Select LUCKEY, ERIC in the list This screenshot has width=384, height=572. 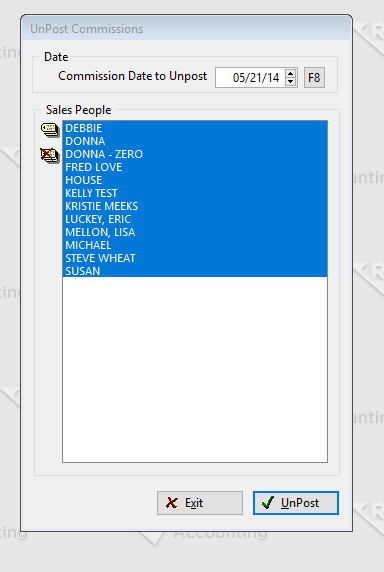click(195, 219)
